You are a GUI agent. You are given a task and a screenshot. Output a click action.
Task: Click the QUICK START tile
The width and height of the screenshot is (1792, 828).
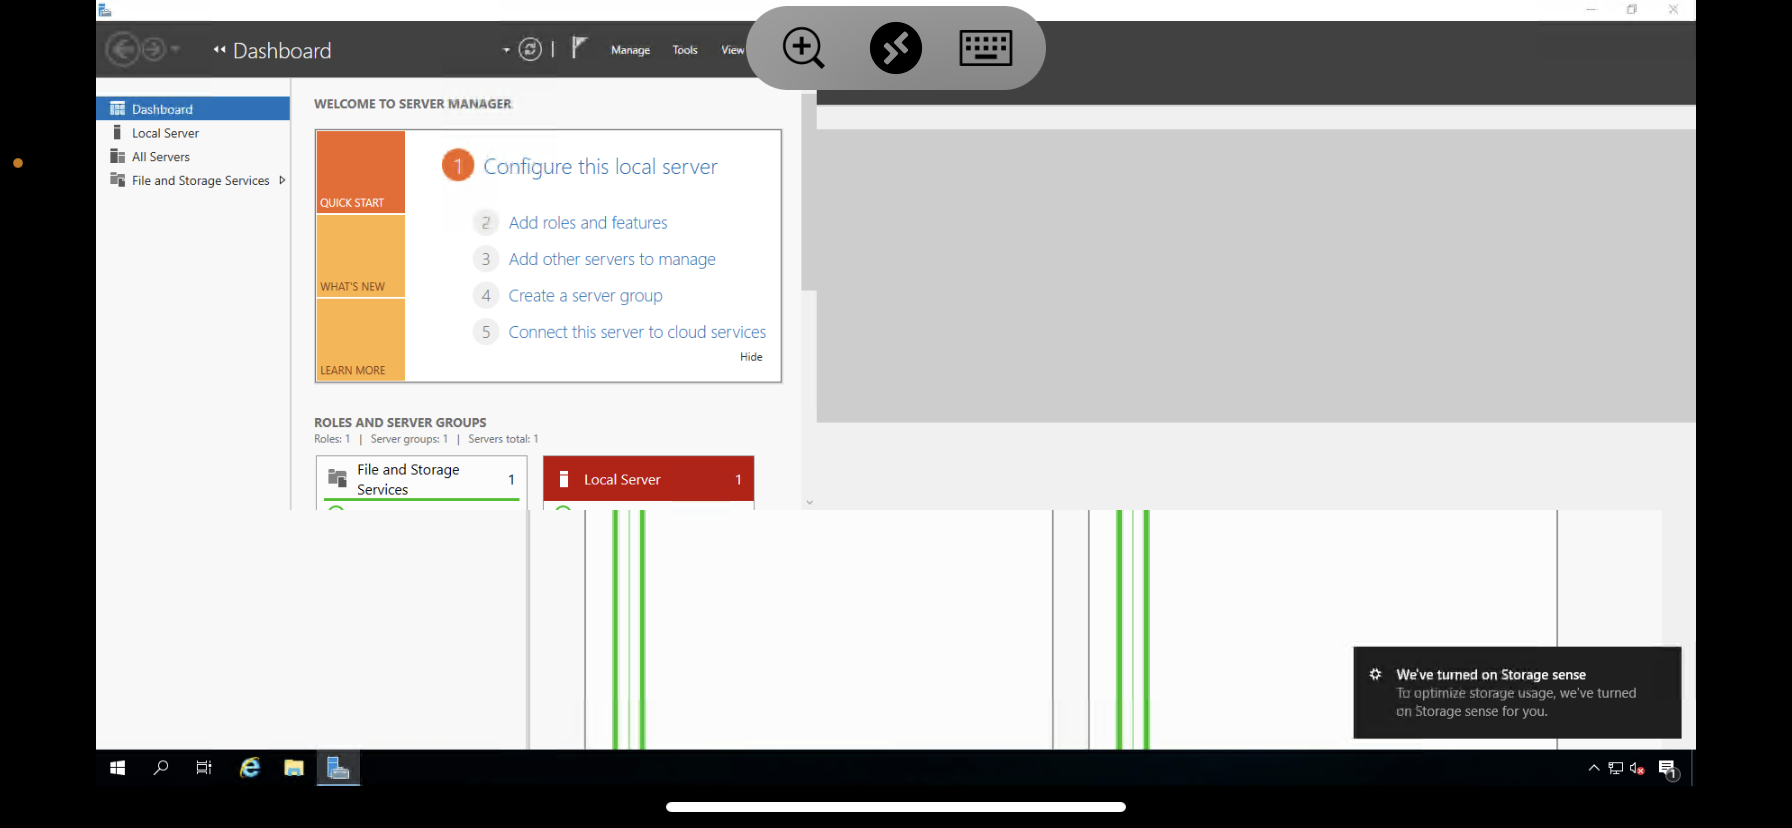coord(360,172)
